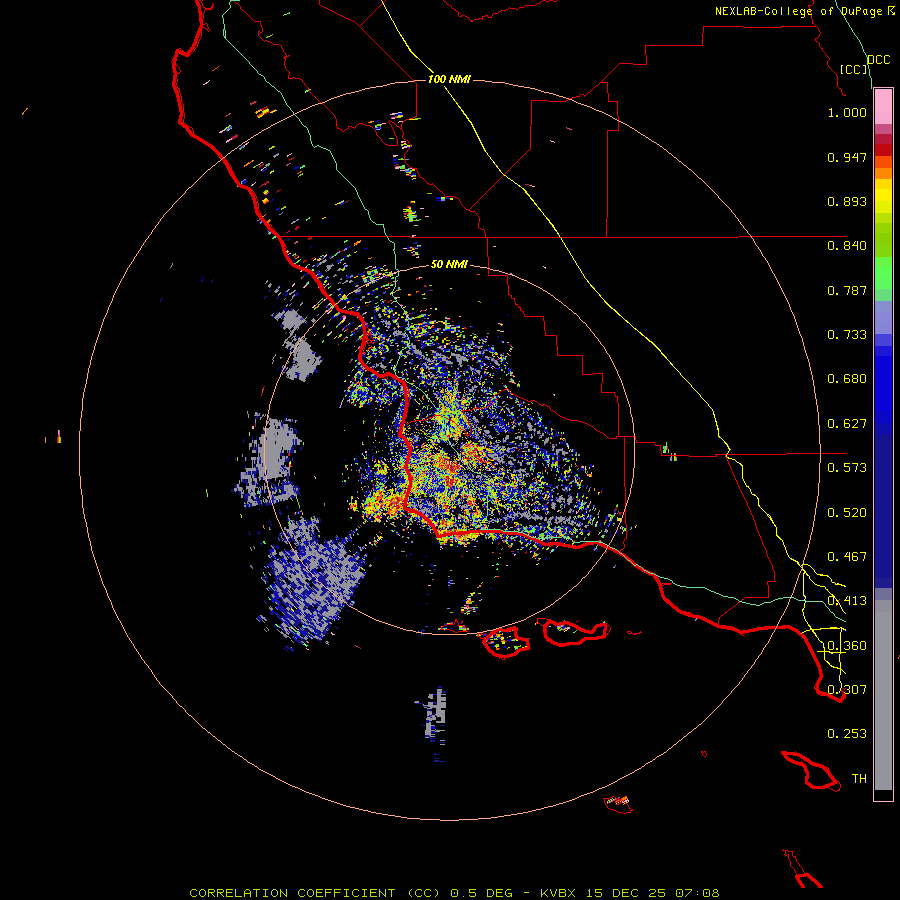Click the 1.000 scale value
Screen dimensions: 900x900
[847, 112]
